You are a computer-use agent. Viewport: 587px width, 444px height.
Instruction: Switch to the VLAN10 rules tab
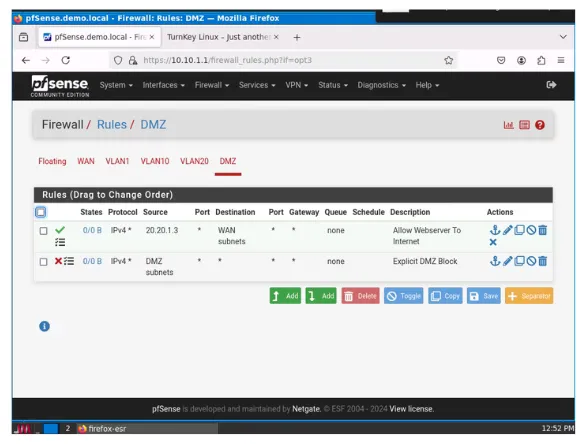pos(155,161)
